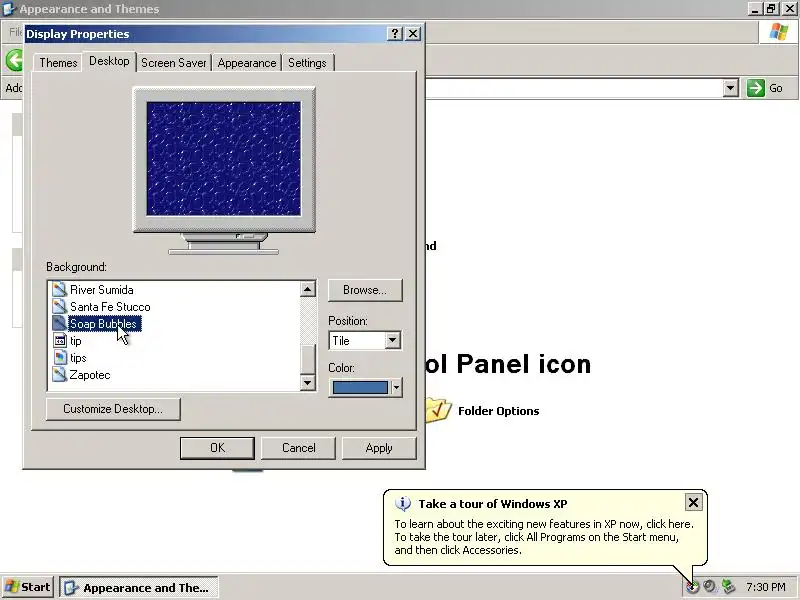Click the green Back arrow icon
This screenshot has width=800, height=600.
click(x=14, y=60)
